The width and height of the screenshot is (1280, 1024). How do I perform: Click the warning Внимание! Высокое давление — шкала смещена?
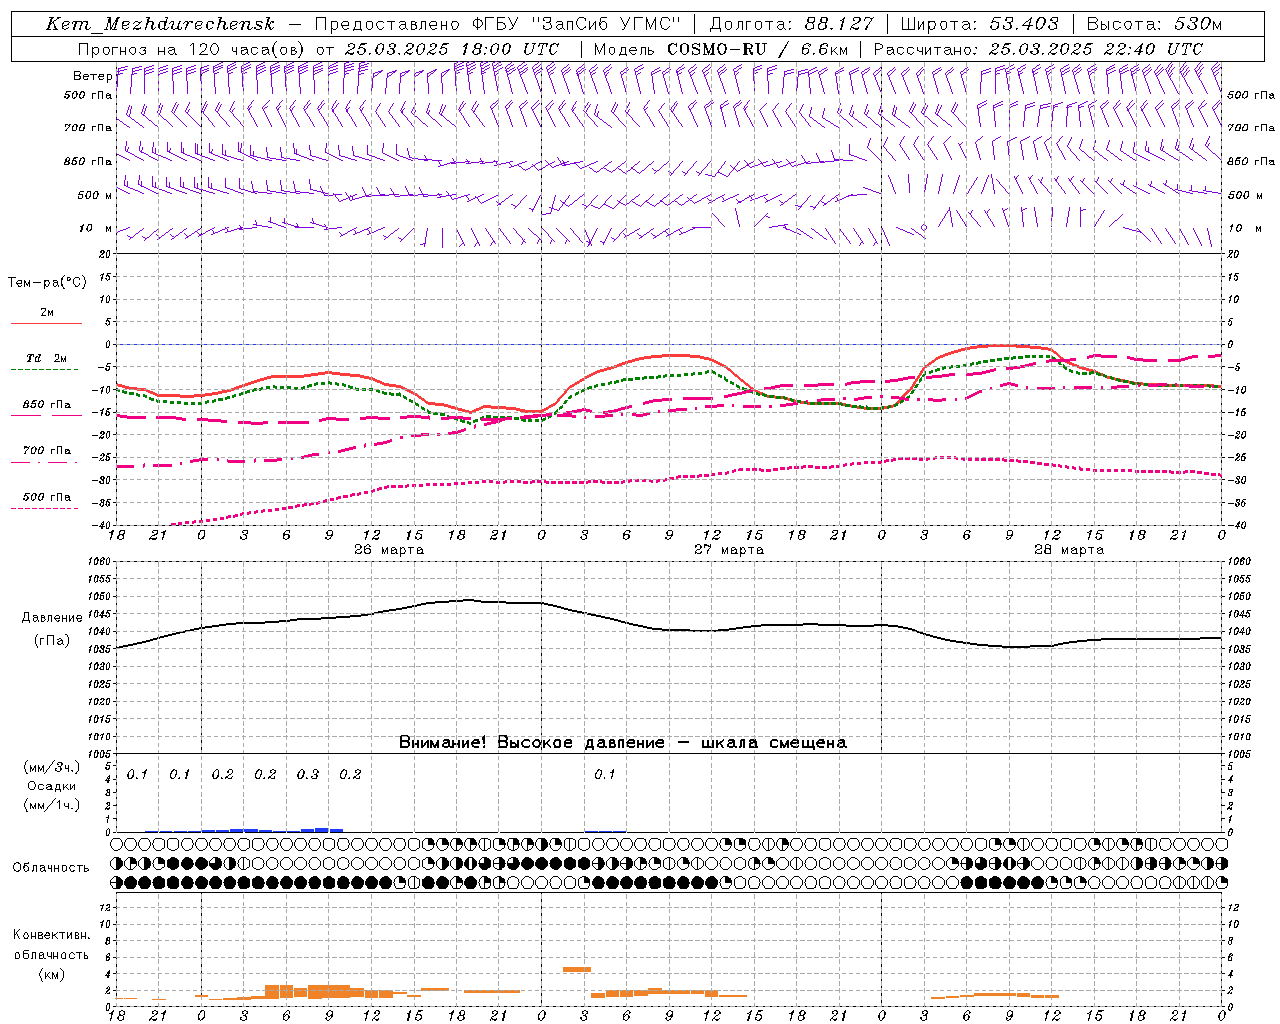pyautogui.click(x=623, y=743)
